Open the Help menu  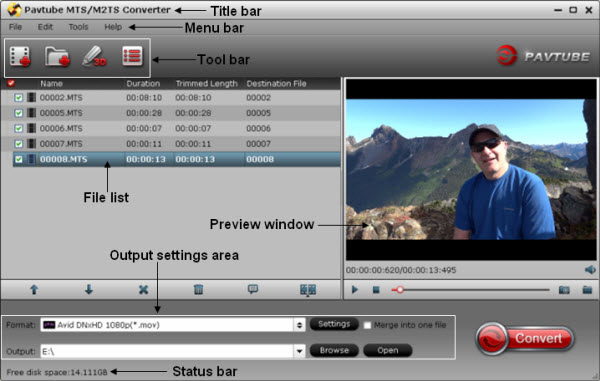coord(113,27)
